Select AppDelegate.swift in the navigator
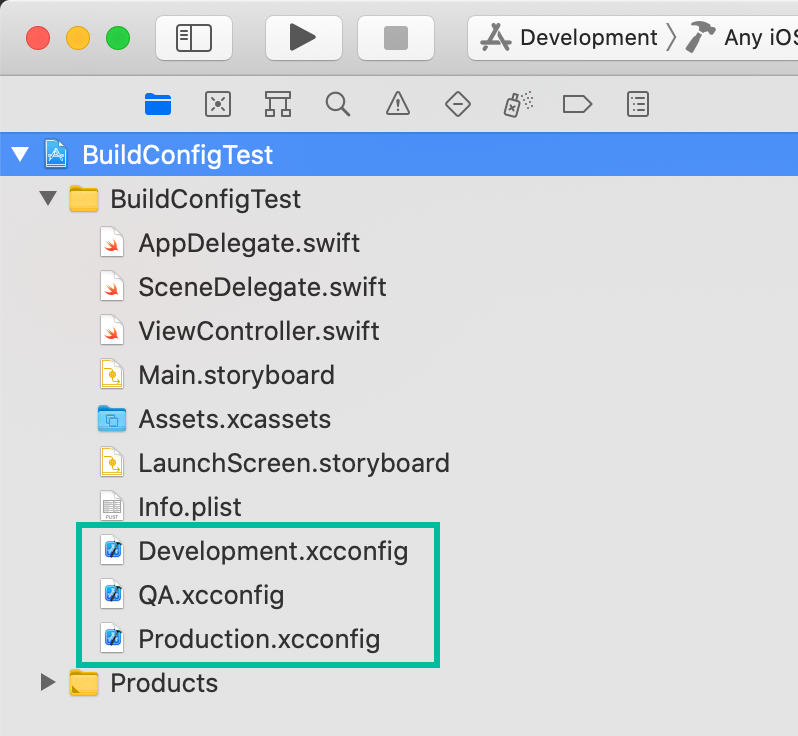The image size is (798, 736). 249,243
